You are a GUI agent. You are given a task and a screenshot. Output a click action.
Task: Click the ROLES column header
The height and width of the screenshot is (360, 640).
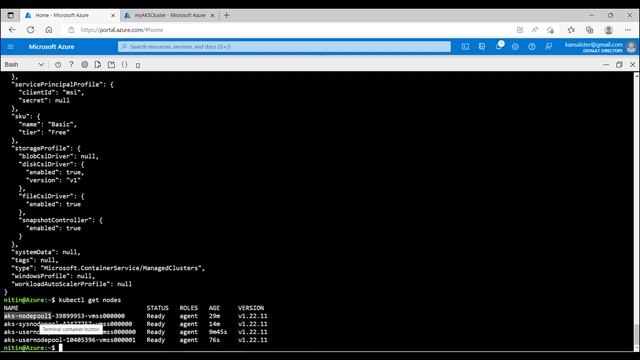(189, 308)
